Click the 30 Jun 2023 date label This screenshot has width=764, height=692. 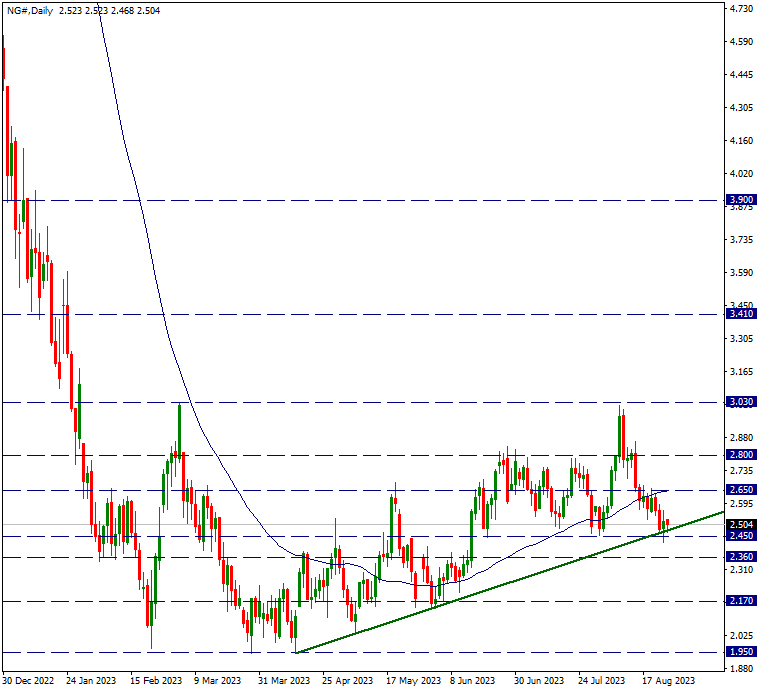(539, 681)
